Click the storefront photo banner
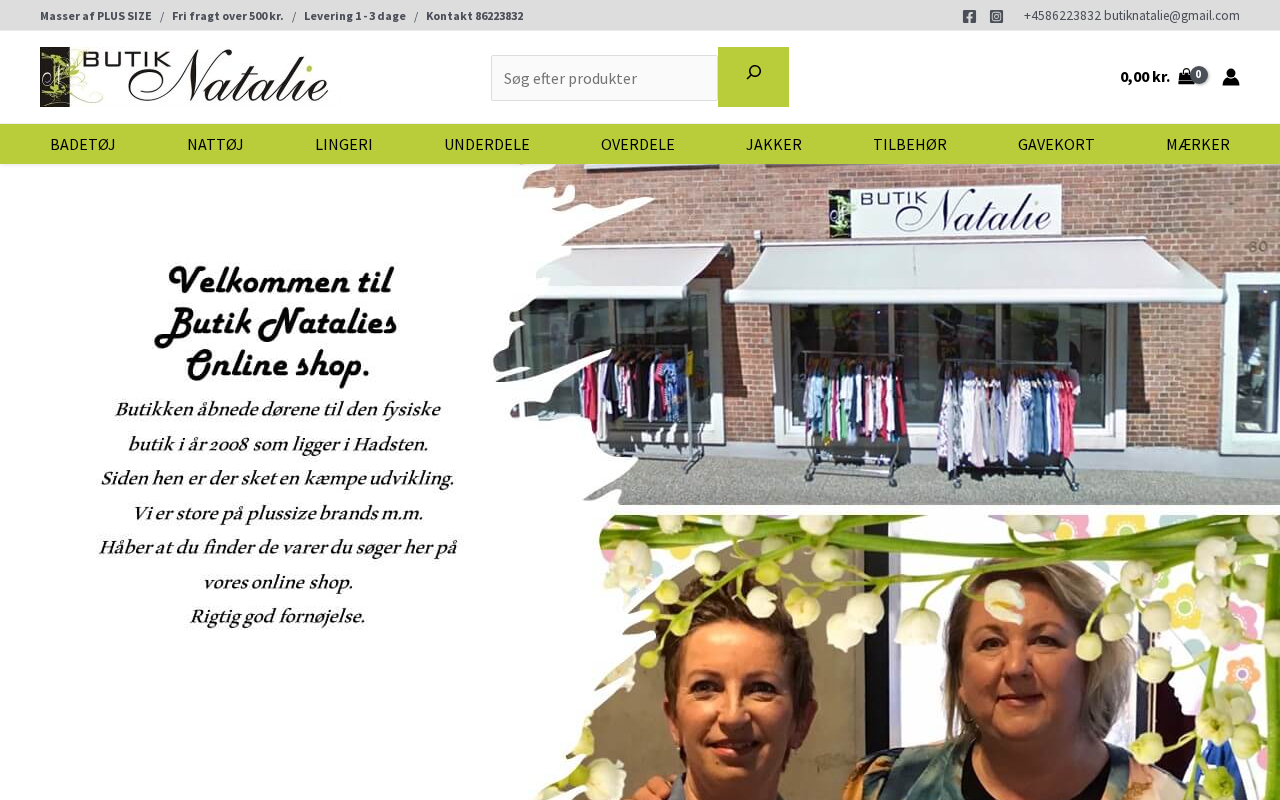Image resolution: width=1280 pixels, height=800 pixels. click(886, 334)
